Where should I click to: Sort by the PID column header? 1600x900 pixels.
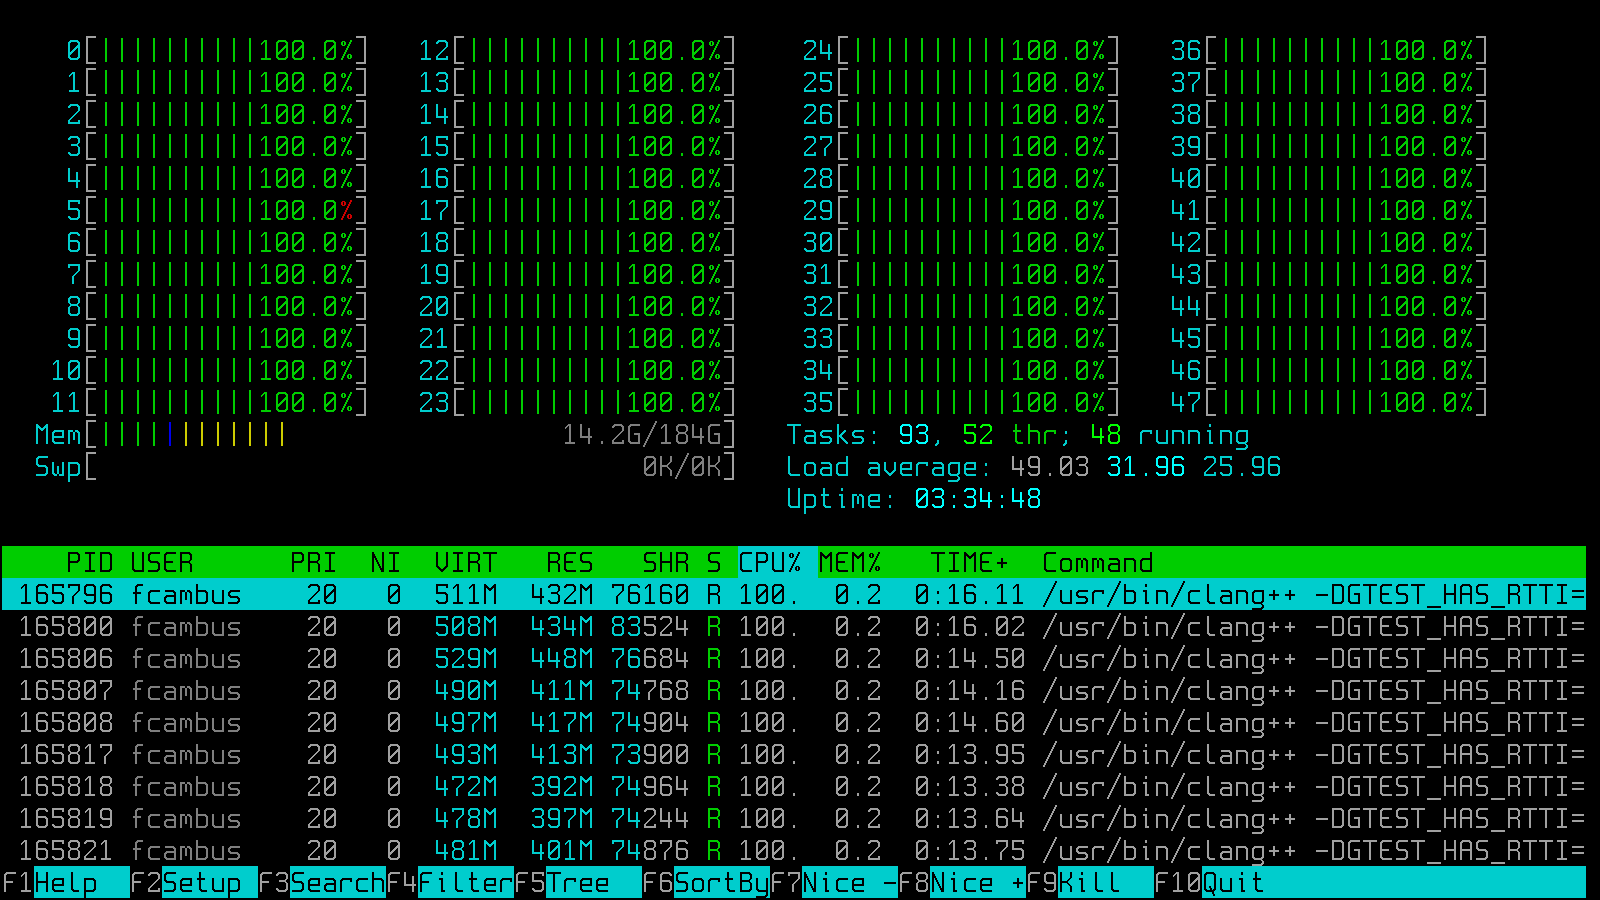pyautogui.click(x=89, y=563)
